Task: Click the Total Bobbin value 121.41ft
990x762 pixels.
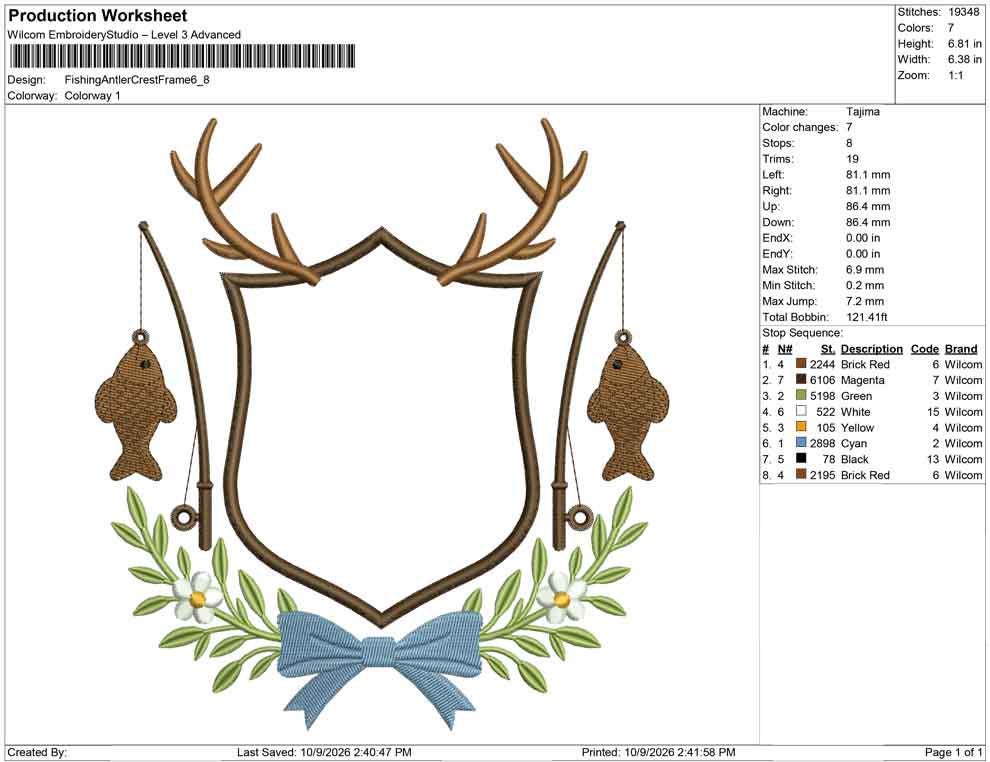Action: (x=866, y=317)
